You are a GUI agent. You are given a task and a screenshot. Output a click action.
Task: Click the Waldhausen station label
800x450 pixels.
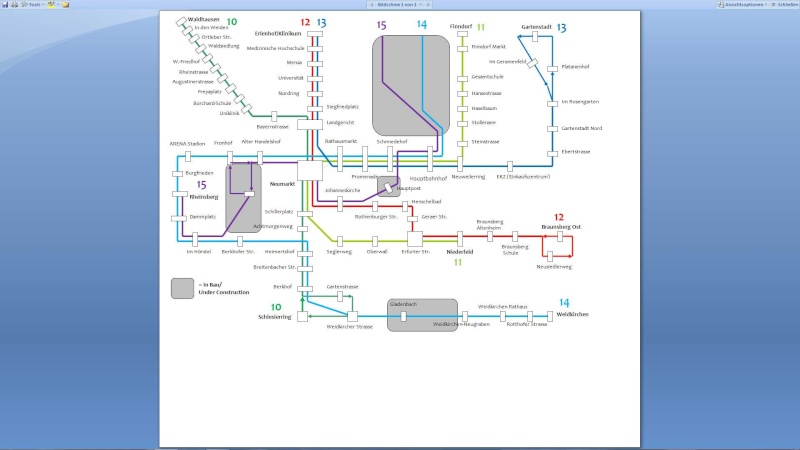pos(204,19)
